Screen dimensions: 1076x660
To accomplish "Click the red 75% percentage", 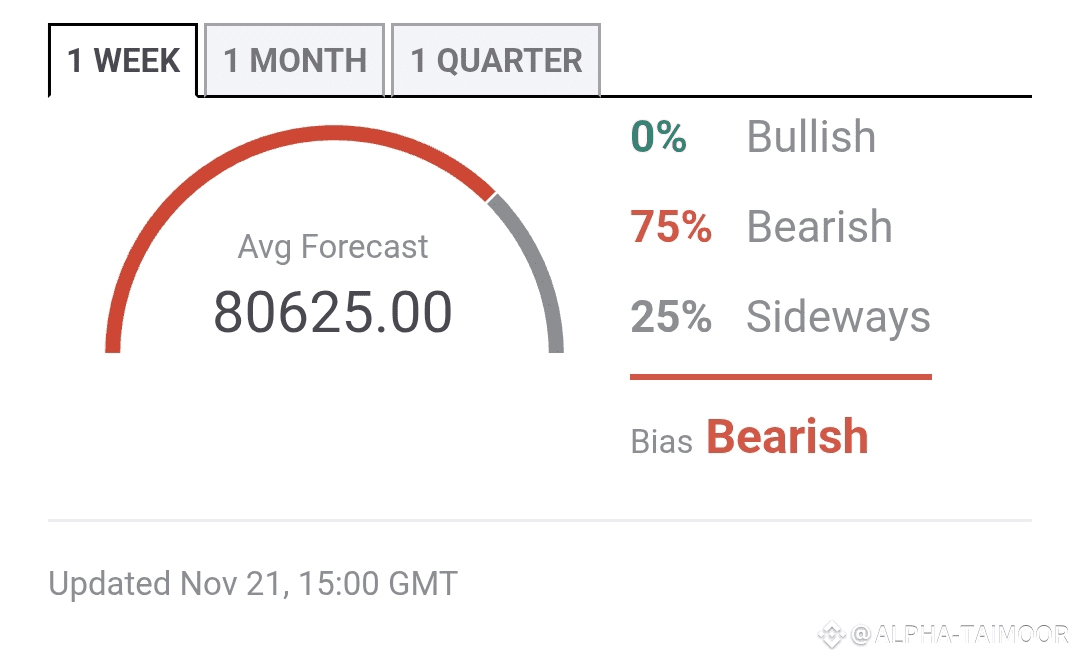I will [x=671, y=227].
